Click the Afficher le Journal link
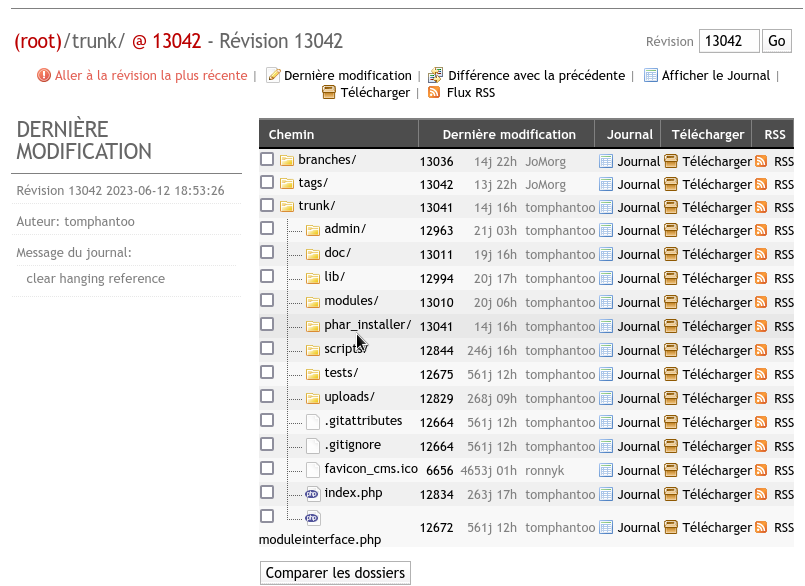This screenshot has height=586, width=805. click(x=716, y=75)
